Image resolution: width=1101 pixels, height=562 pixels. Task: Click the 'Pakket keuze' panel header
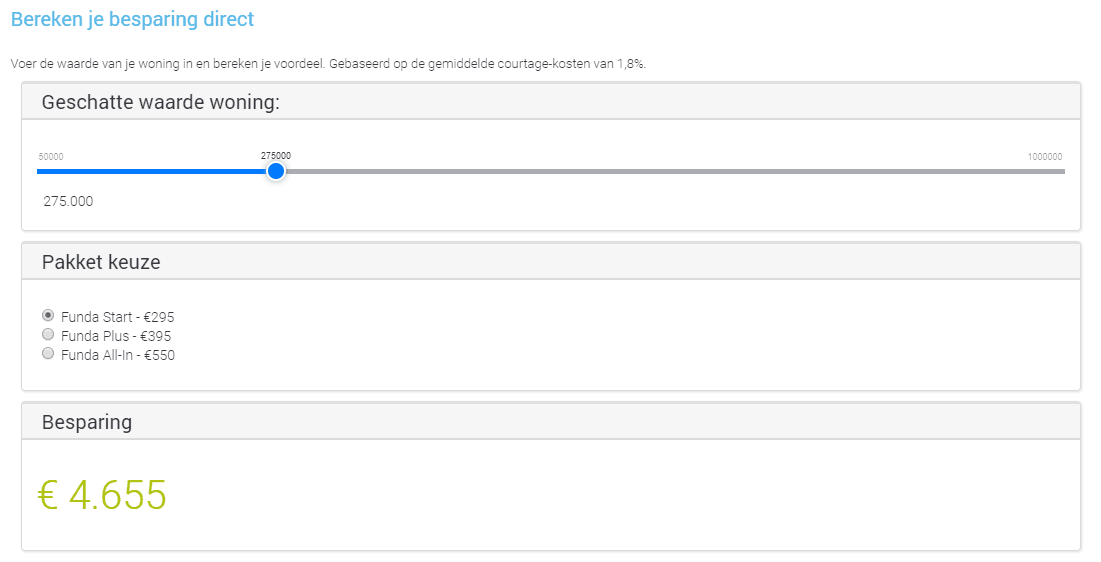pyautogui.click(x=551, y=262)
